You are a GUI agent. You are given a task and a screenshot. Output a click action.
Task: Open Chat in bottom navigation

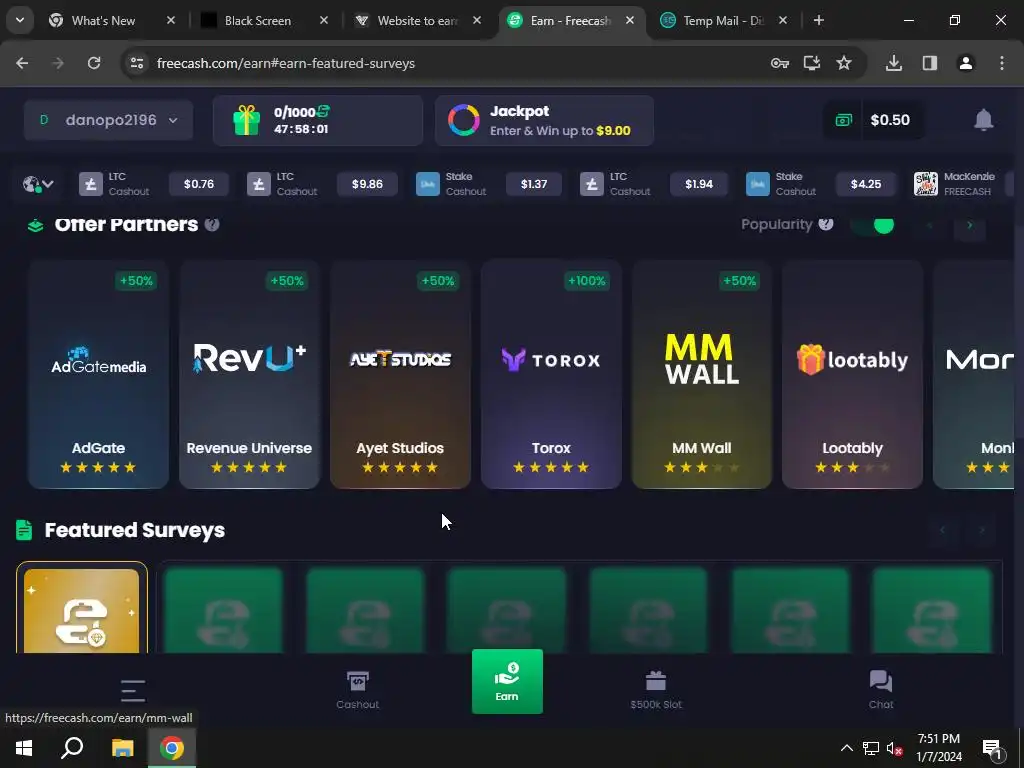(x=881, y=690)
